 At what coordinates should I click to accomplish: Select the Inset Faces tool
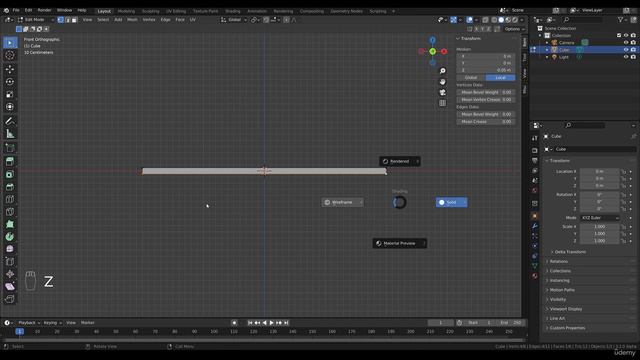coord(10,174)
